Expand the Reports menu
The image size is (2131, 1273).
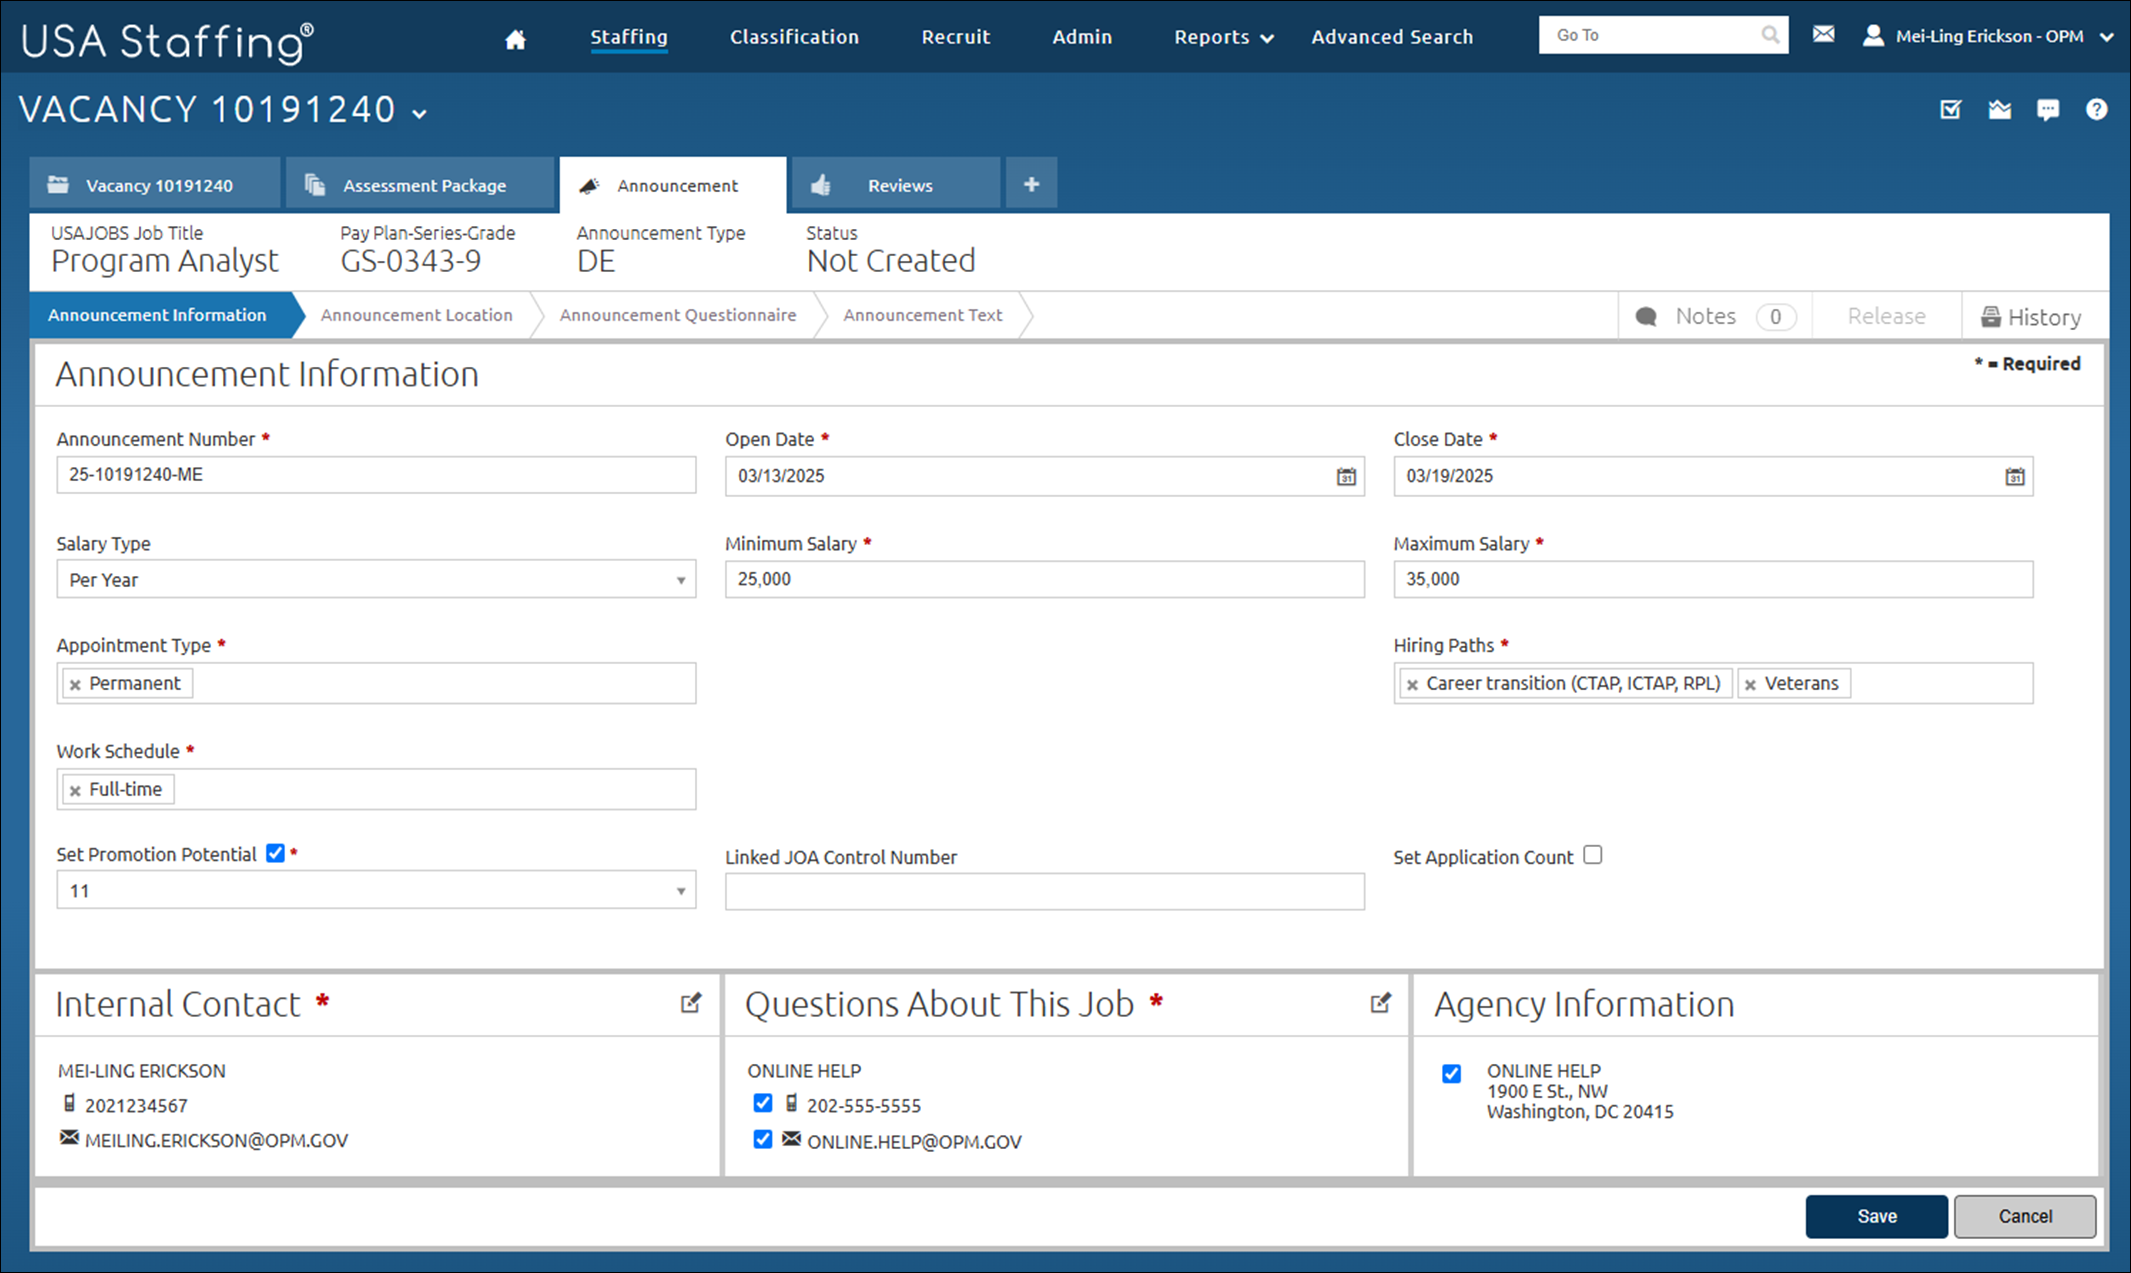pos(1223,37)
